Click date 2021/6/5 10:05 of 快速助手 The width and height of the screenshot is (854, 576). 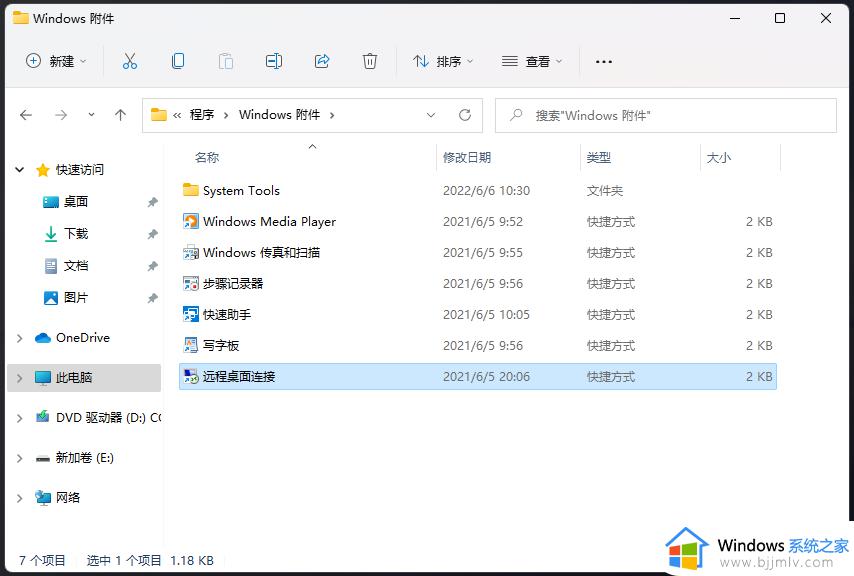(x=486, y=315)
